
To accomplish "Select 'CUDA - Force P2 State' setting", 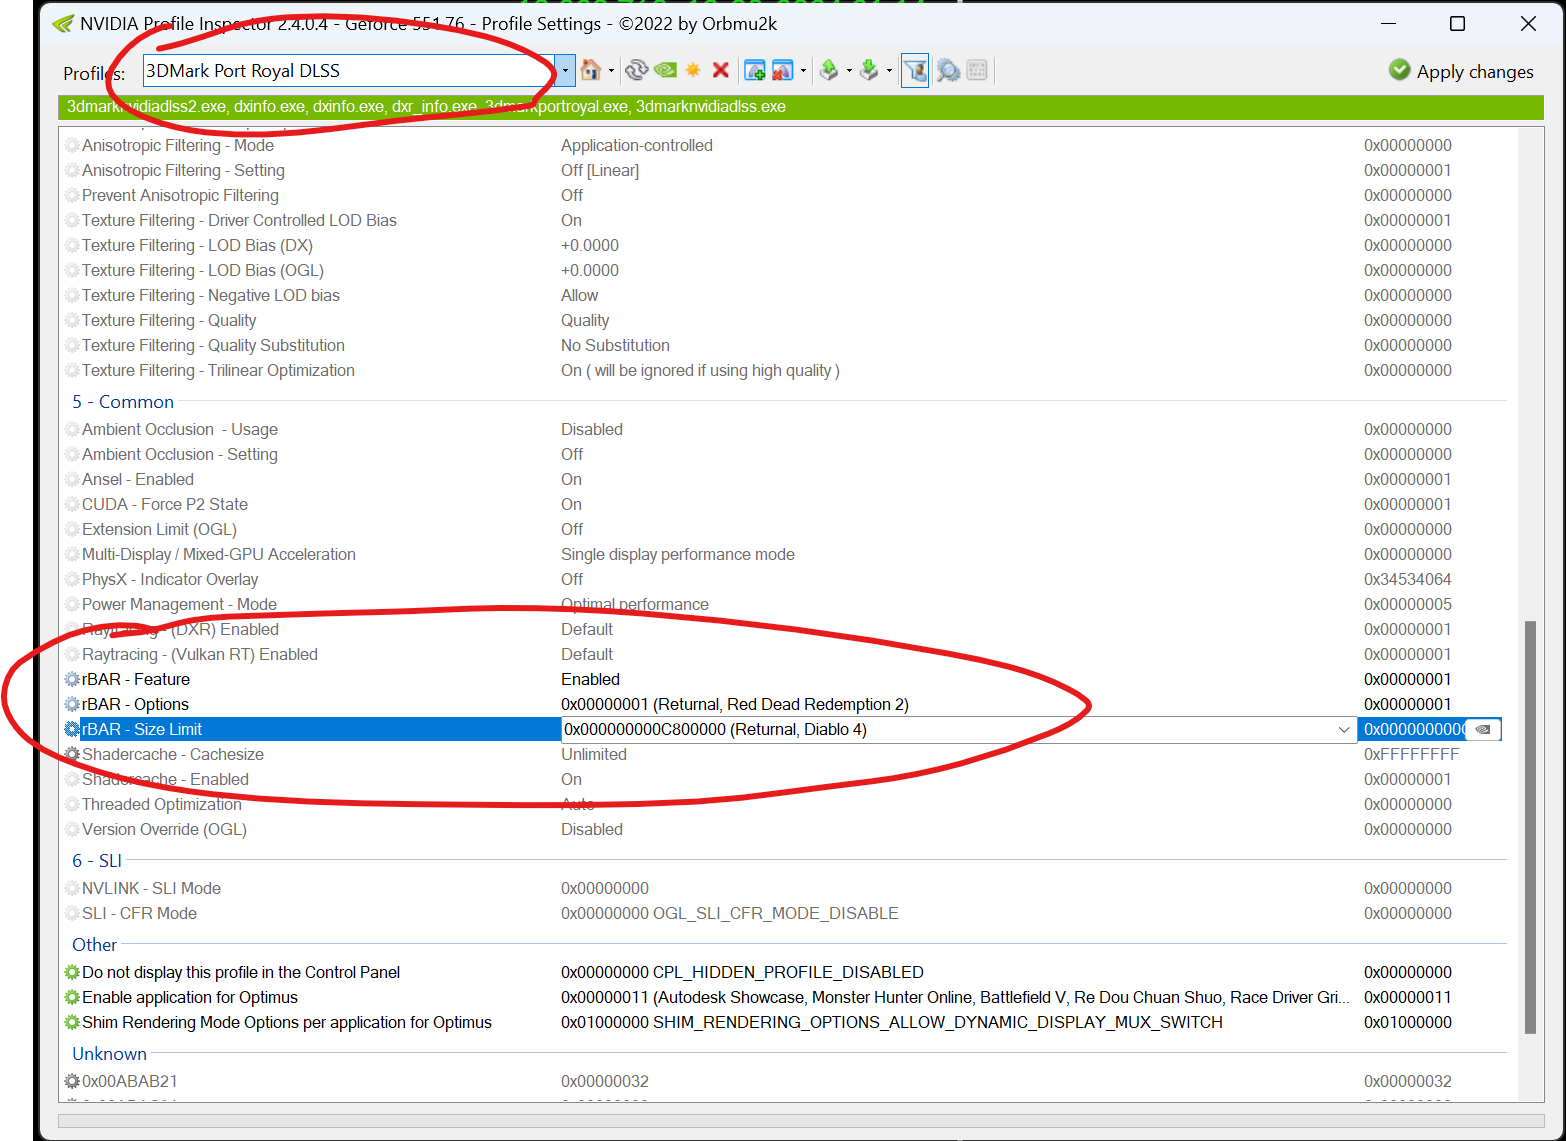I will click(165, 505).
